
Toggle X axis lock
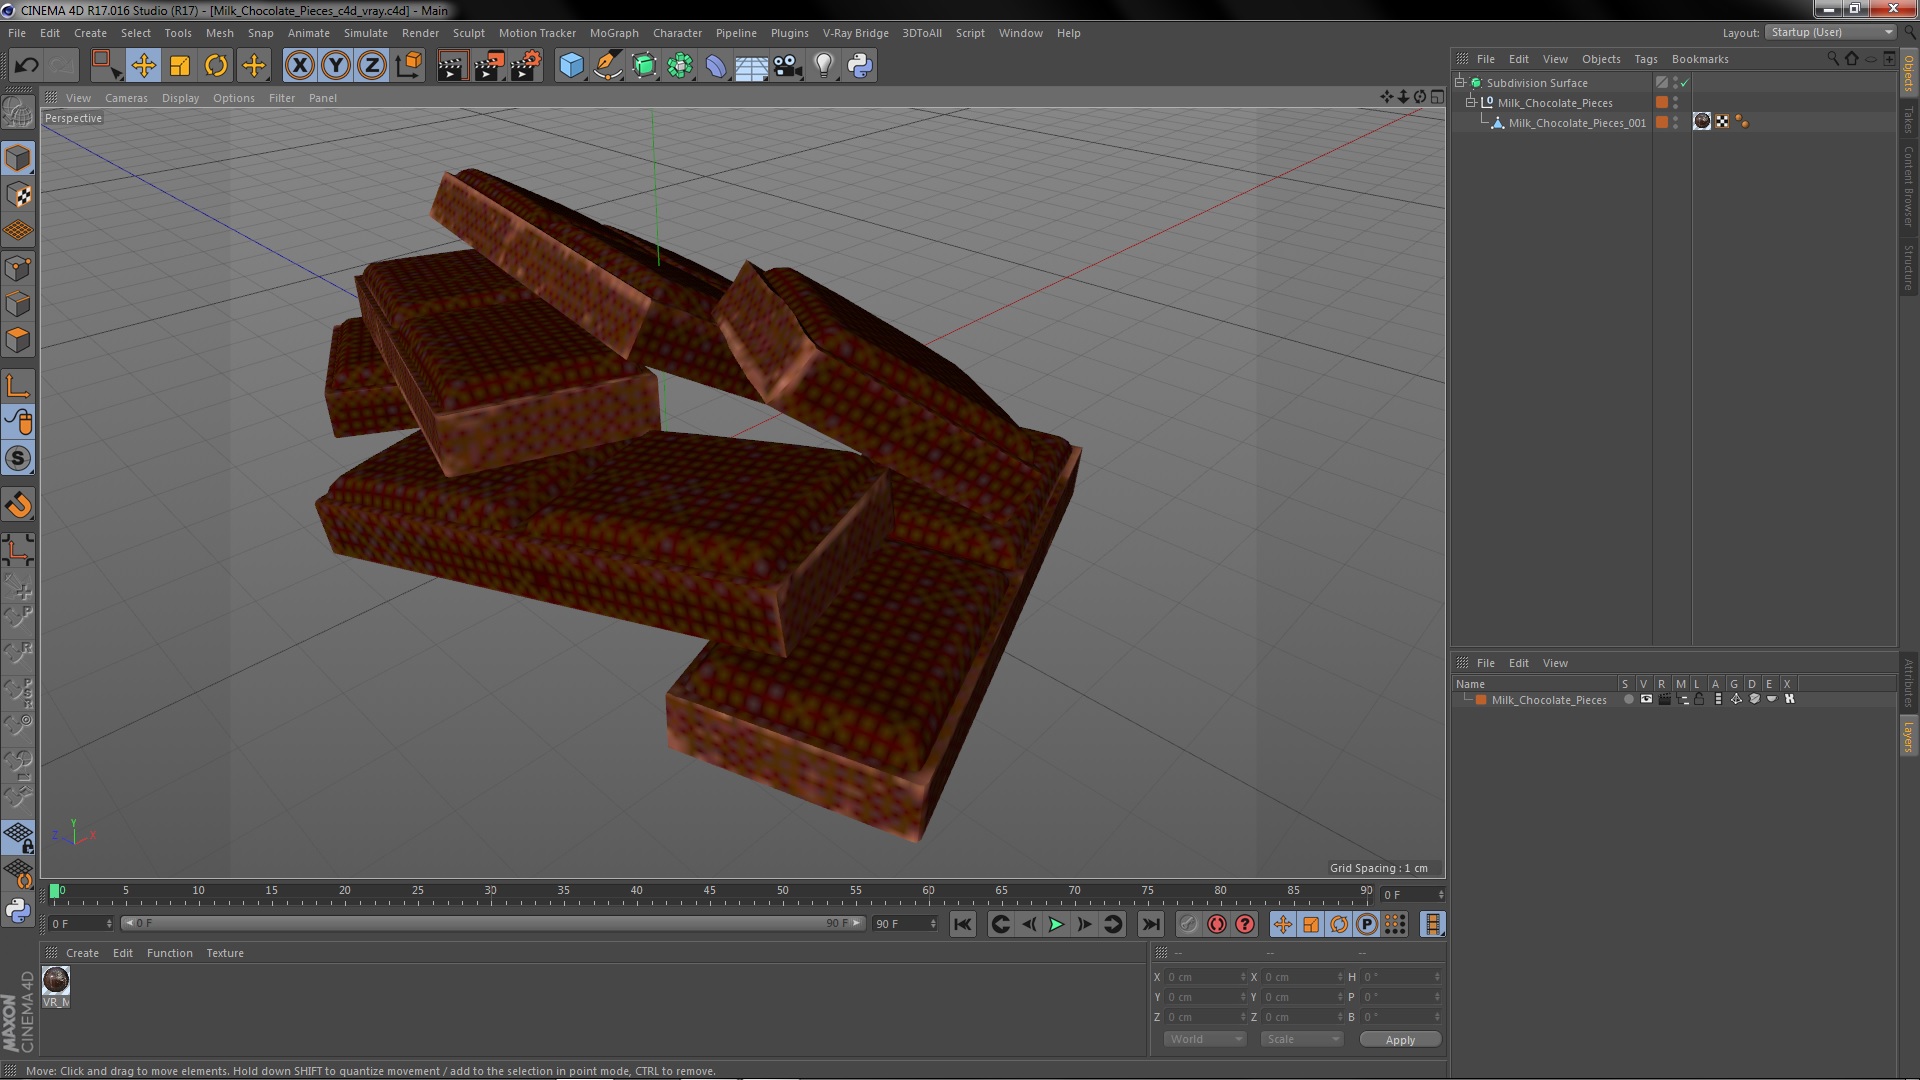[299, 66]
